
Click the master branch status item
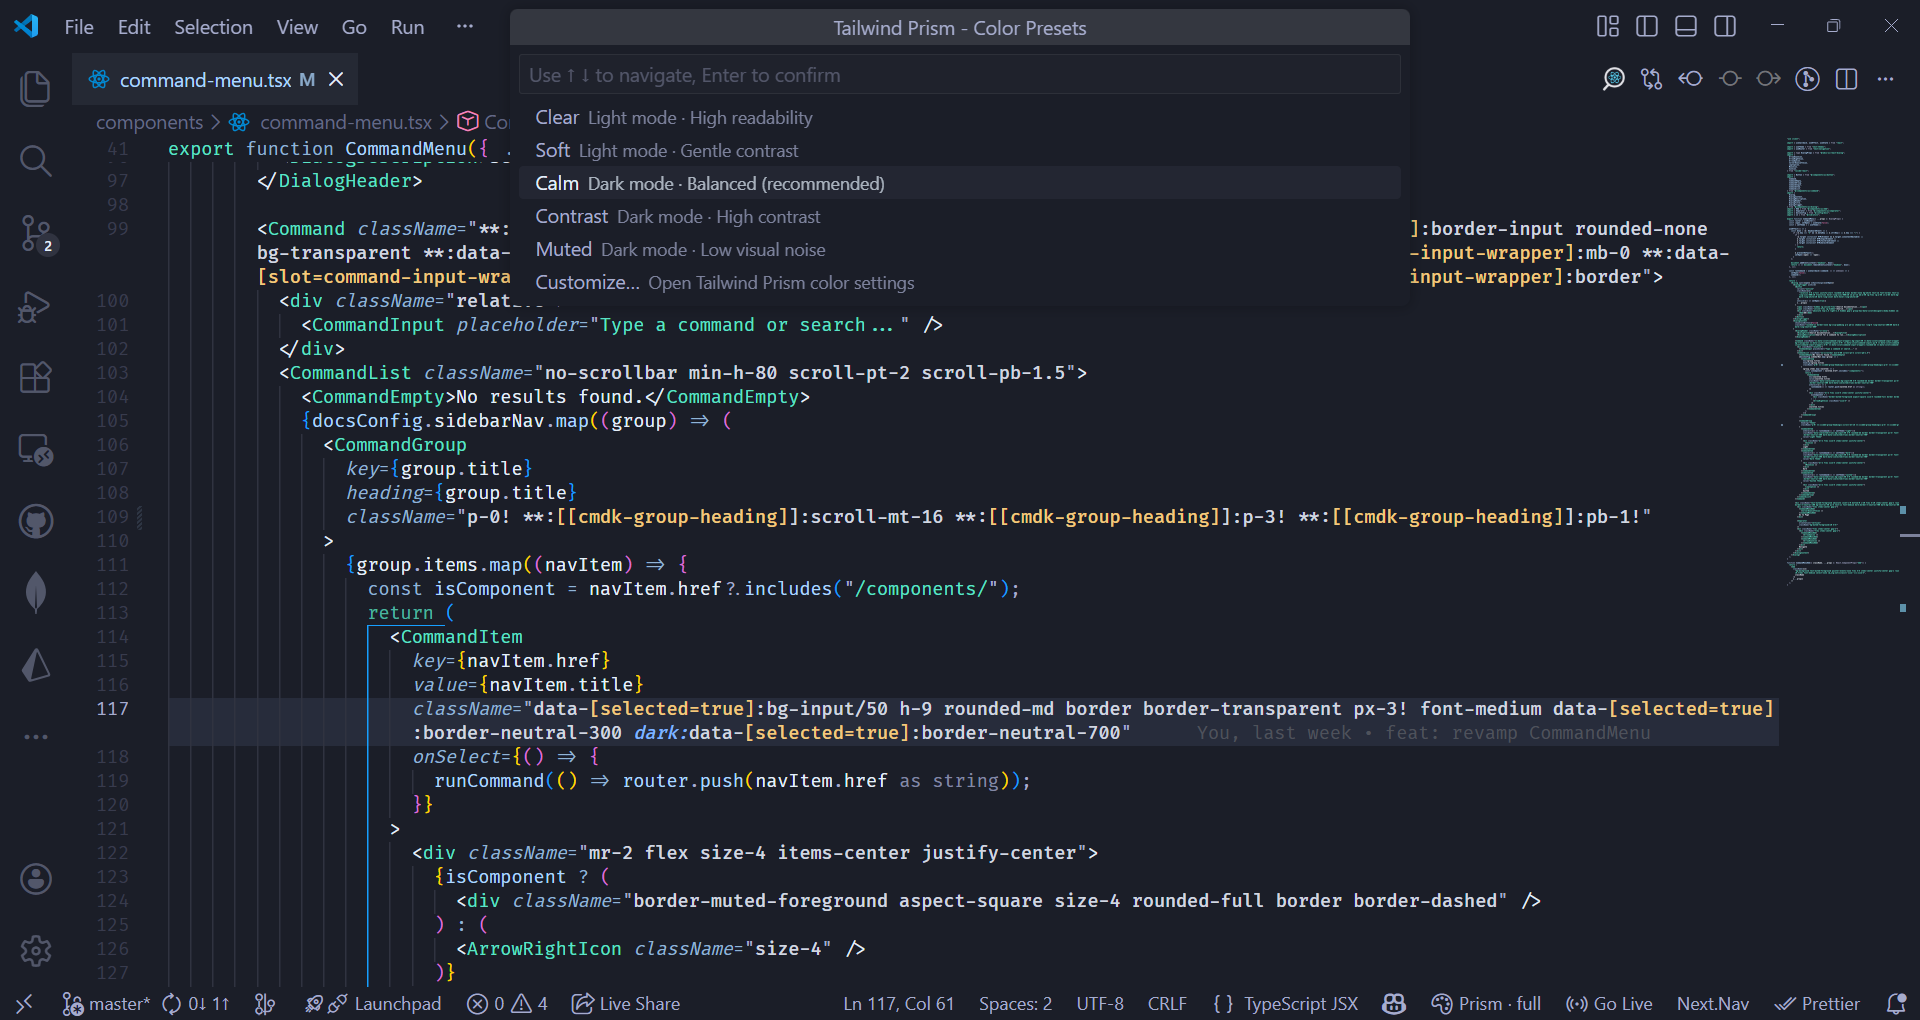[105, 1003]
